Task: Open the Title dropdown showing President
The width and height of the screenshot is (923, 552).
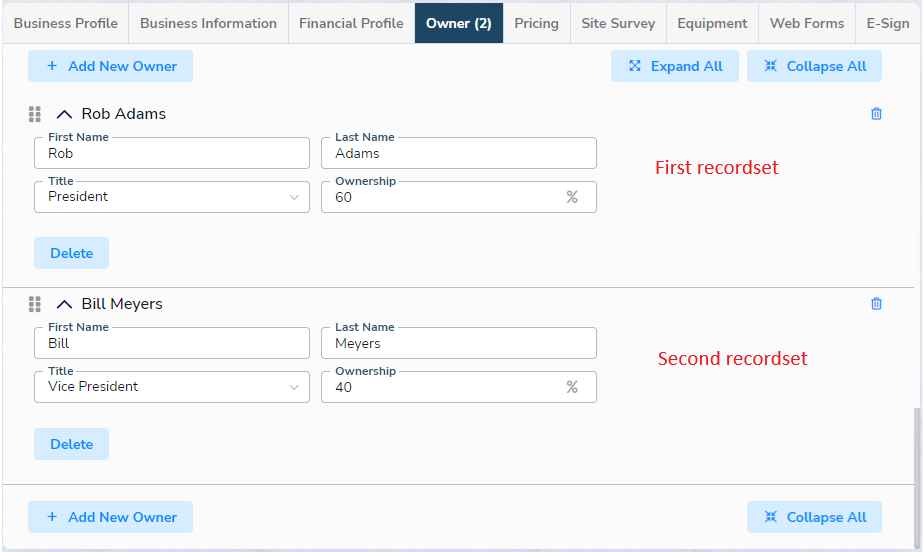Action: click(171, 197)
